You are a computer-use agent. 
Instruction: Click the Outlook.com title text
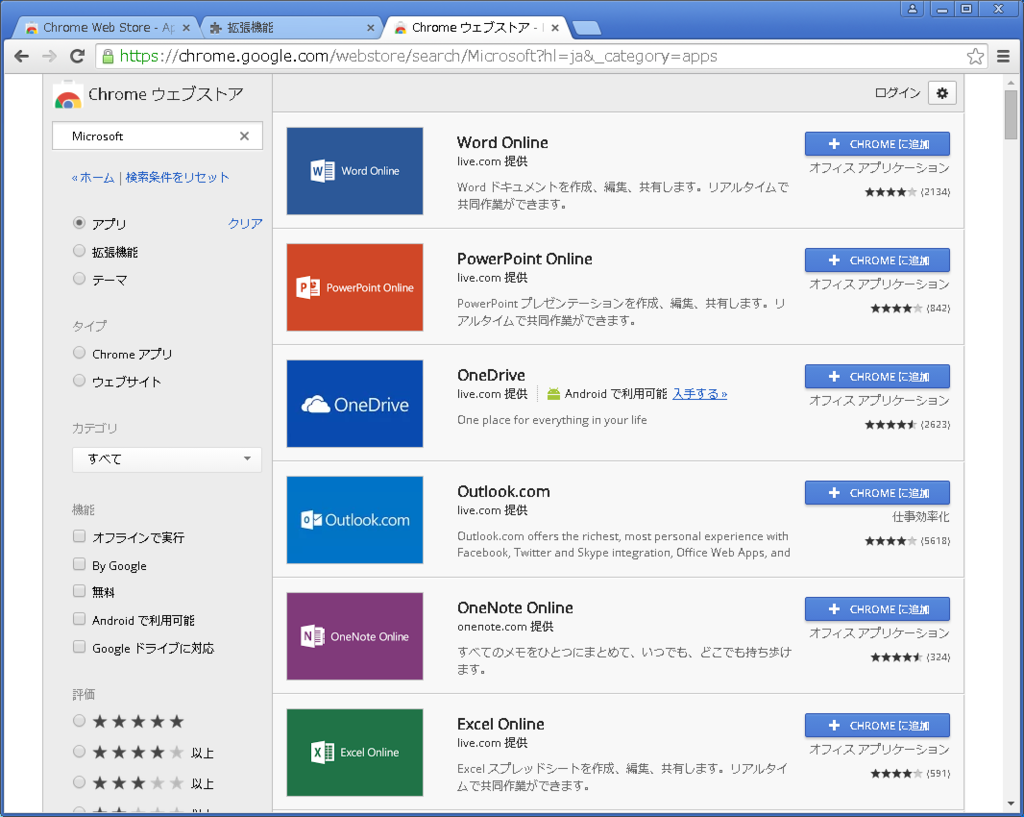coord(504,491)
